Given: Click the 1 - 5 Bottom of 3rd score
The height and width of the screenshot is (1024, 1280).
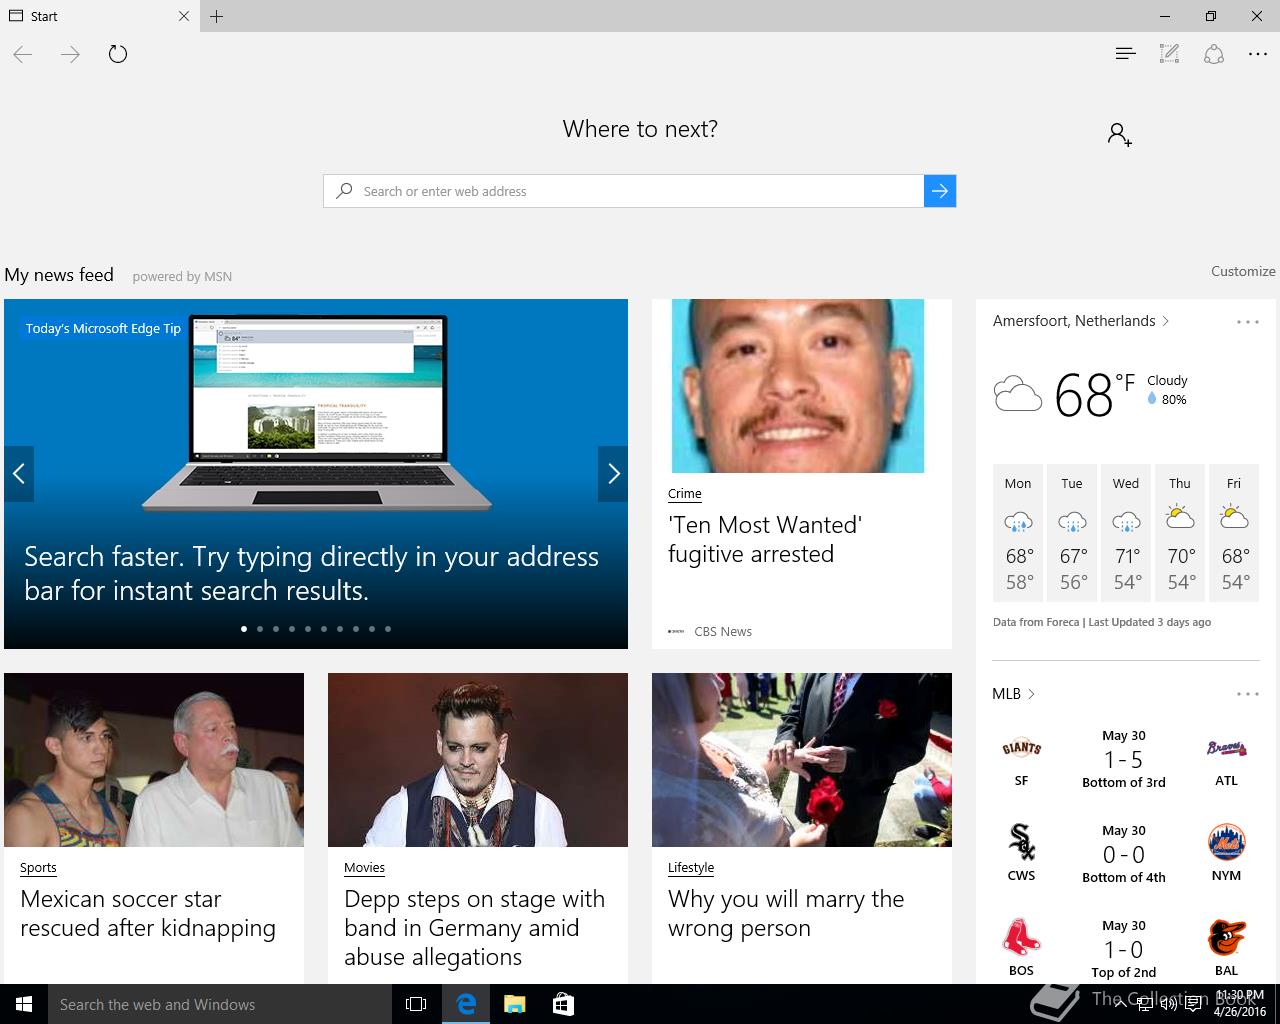Looking at the screenshot, I should (x=1124, y=760).
